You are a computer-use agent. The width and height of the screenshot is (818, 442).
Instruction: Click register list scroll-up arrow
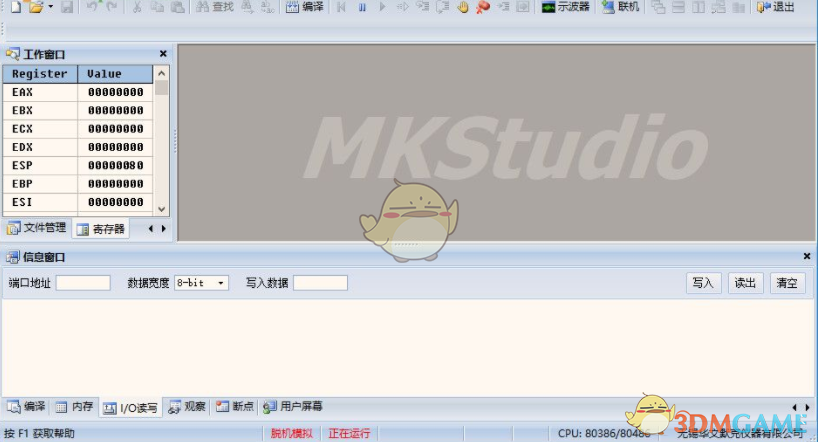coord(161,73)
